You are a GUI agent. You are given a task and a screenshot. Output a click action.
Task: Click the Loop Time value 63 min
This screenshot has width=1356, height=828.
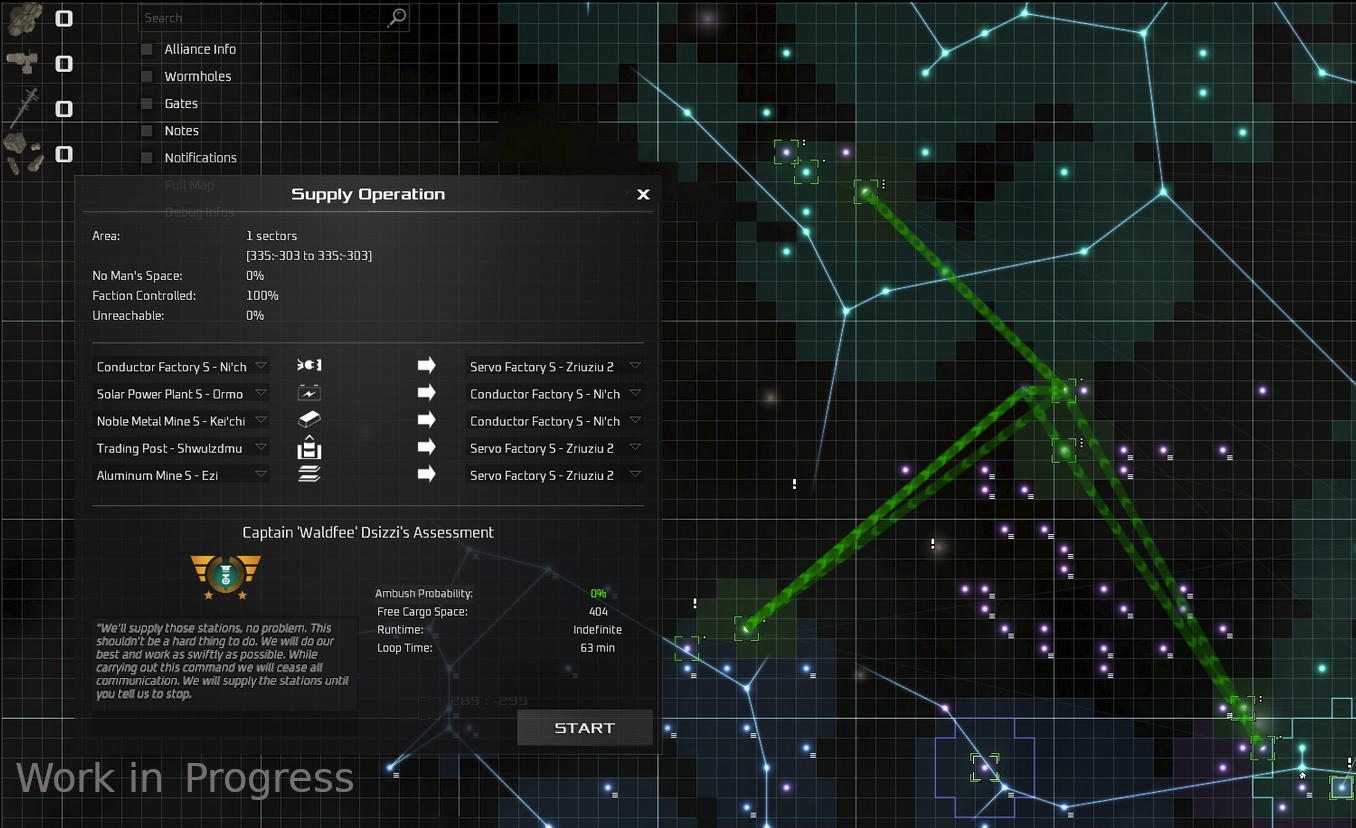point(598,647)
